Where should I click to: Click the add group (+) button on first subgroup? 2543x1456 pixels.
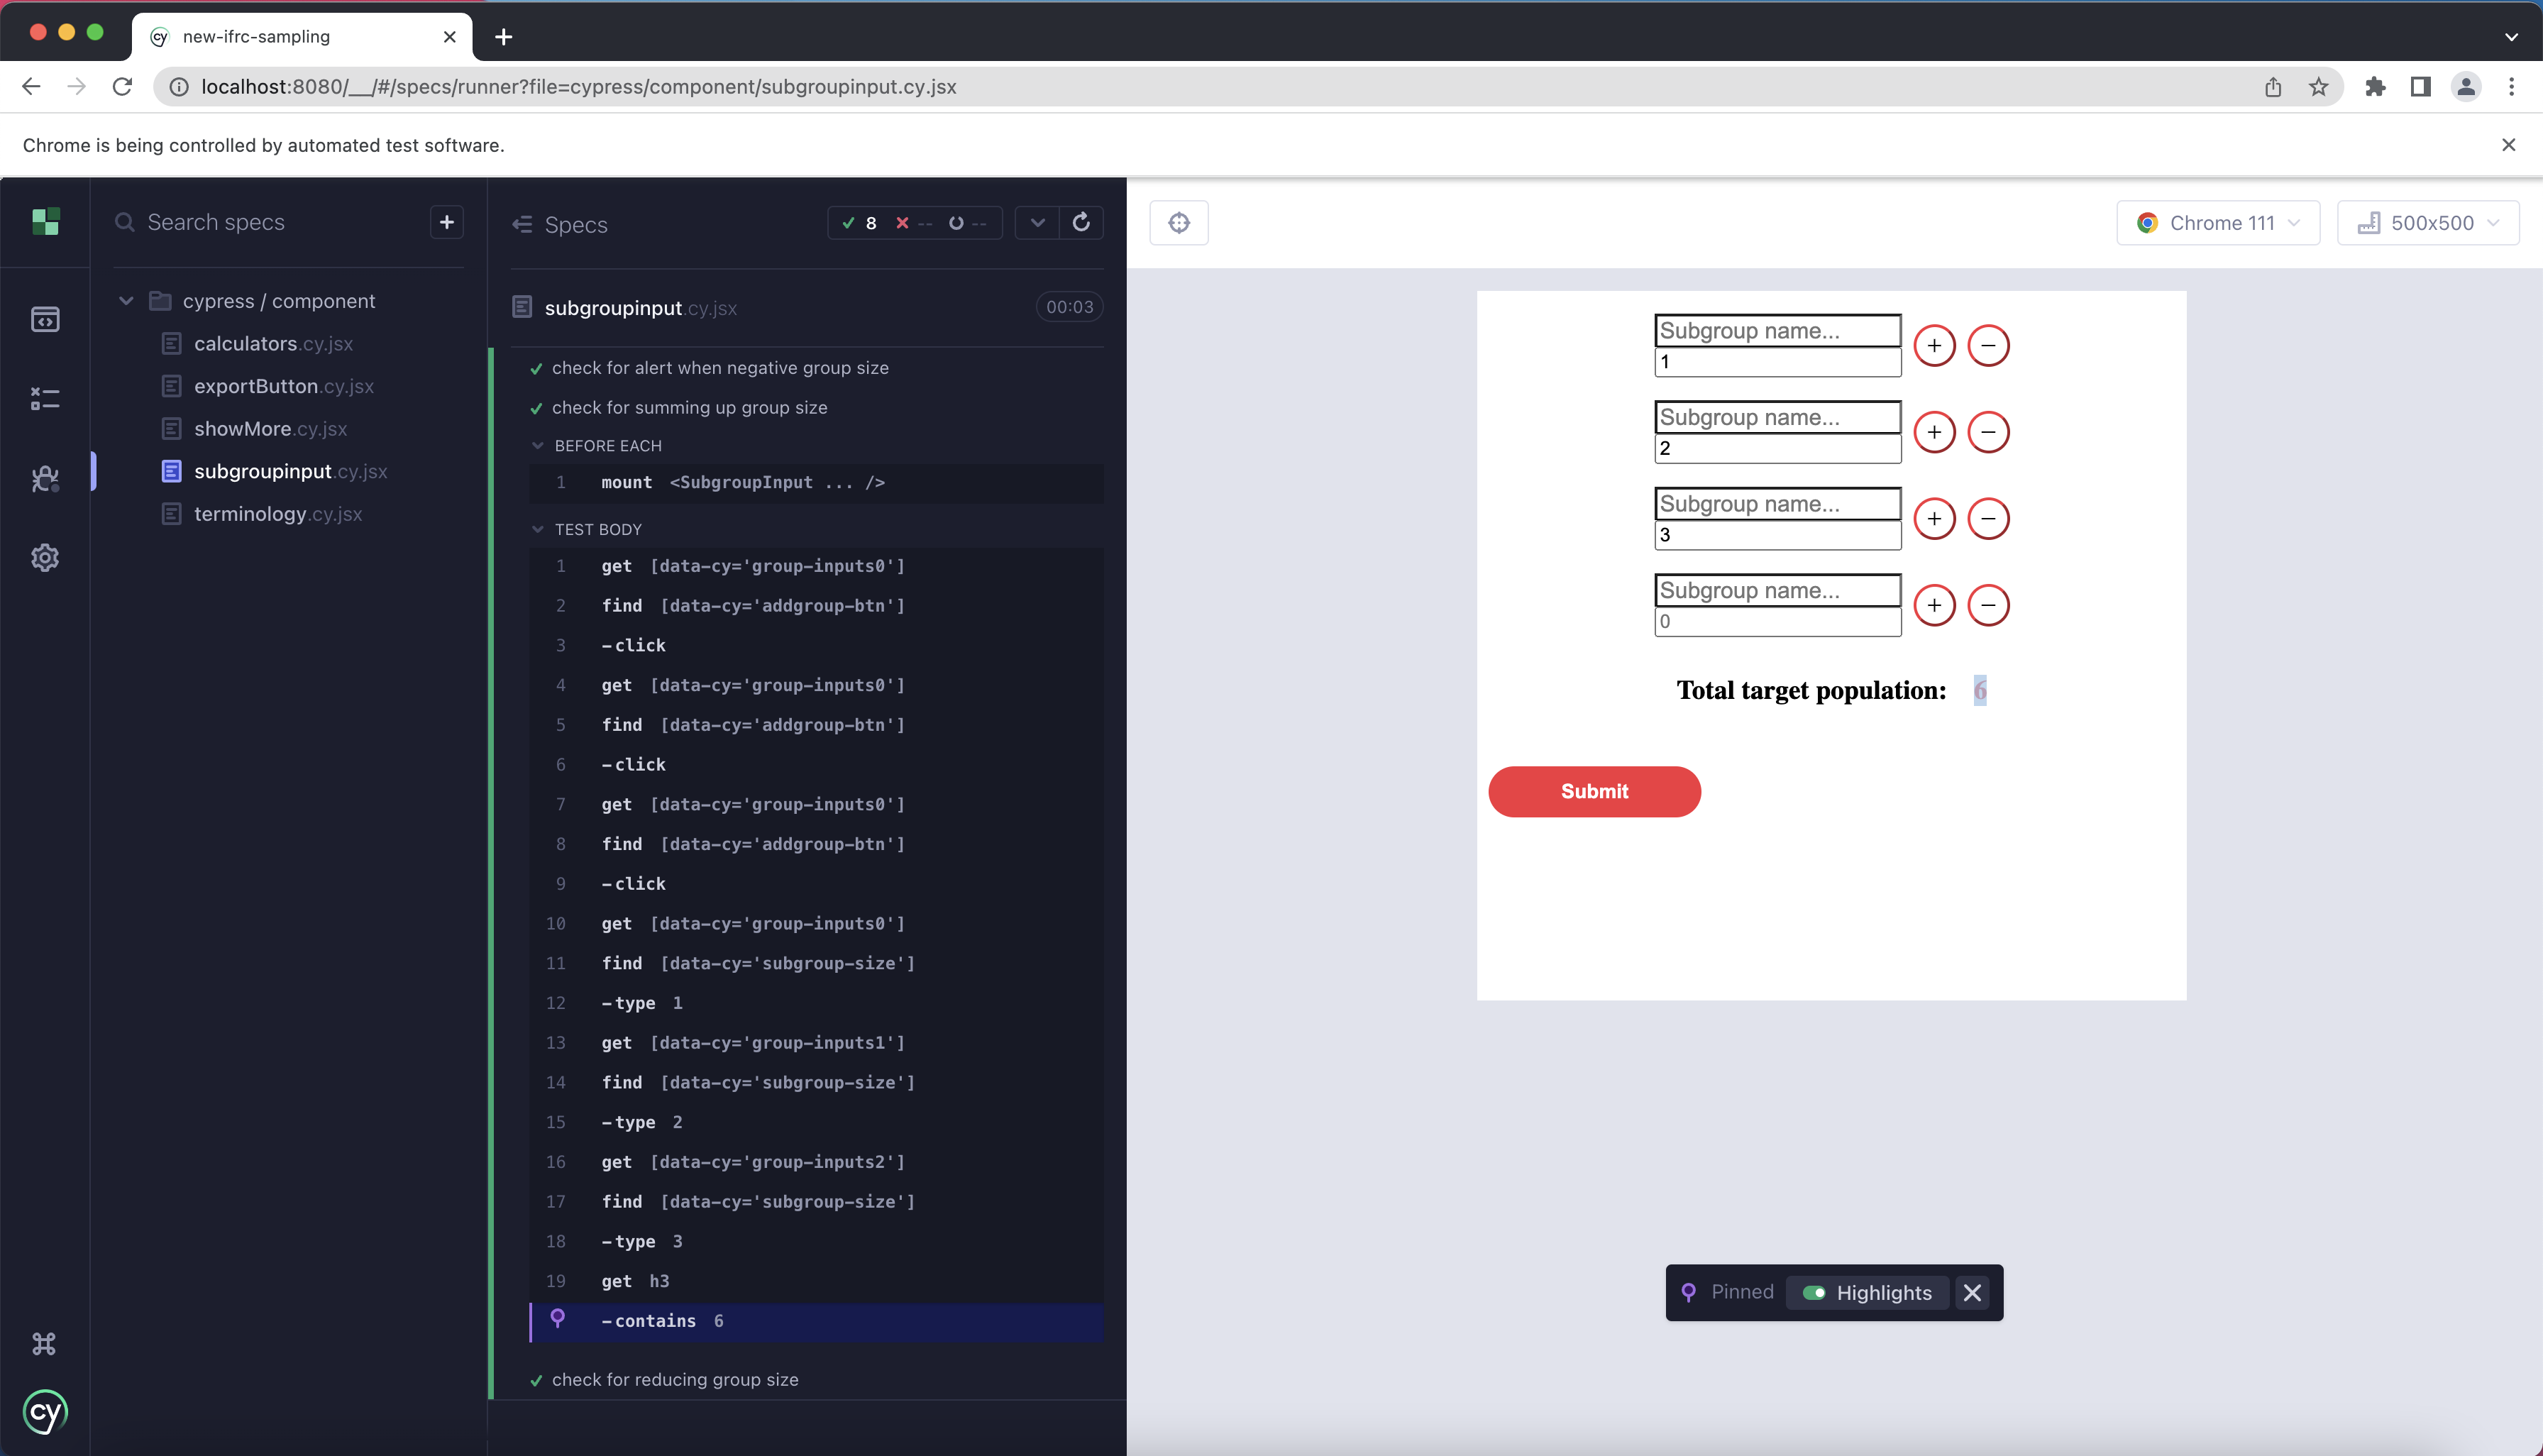1935,346
